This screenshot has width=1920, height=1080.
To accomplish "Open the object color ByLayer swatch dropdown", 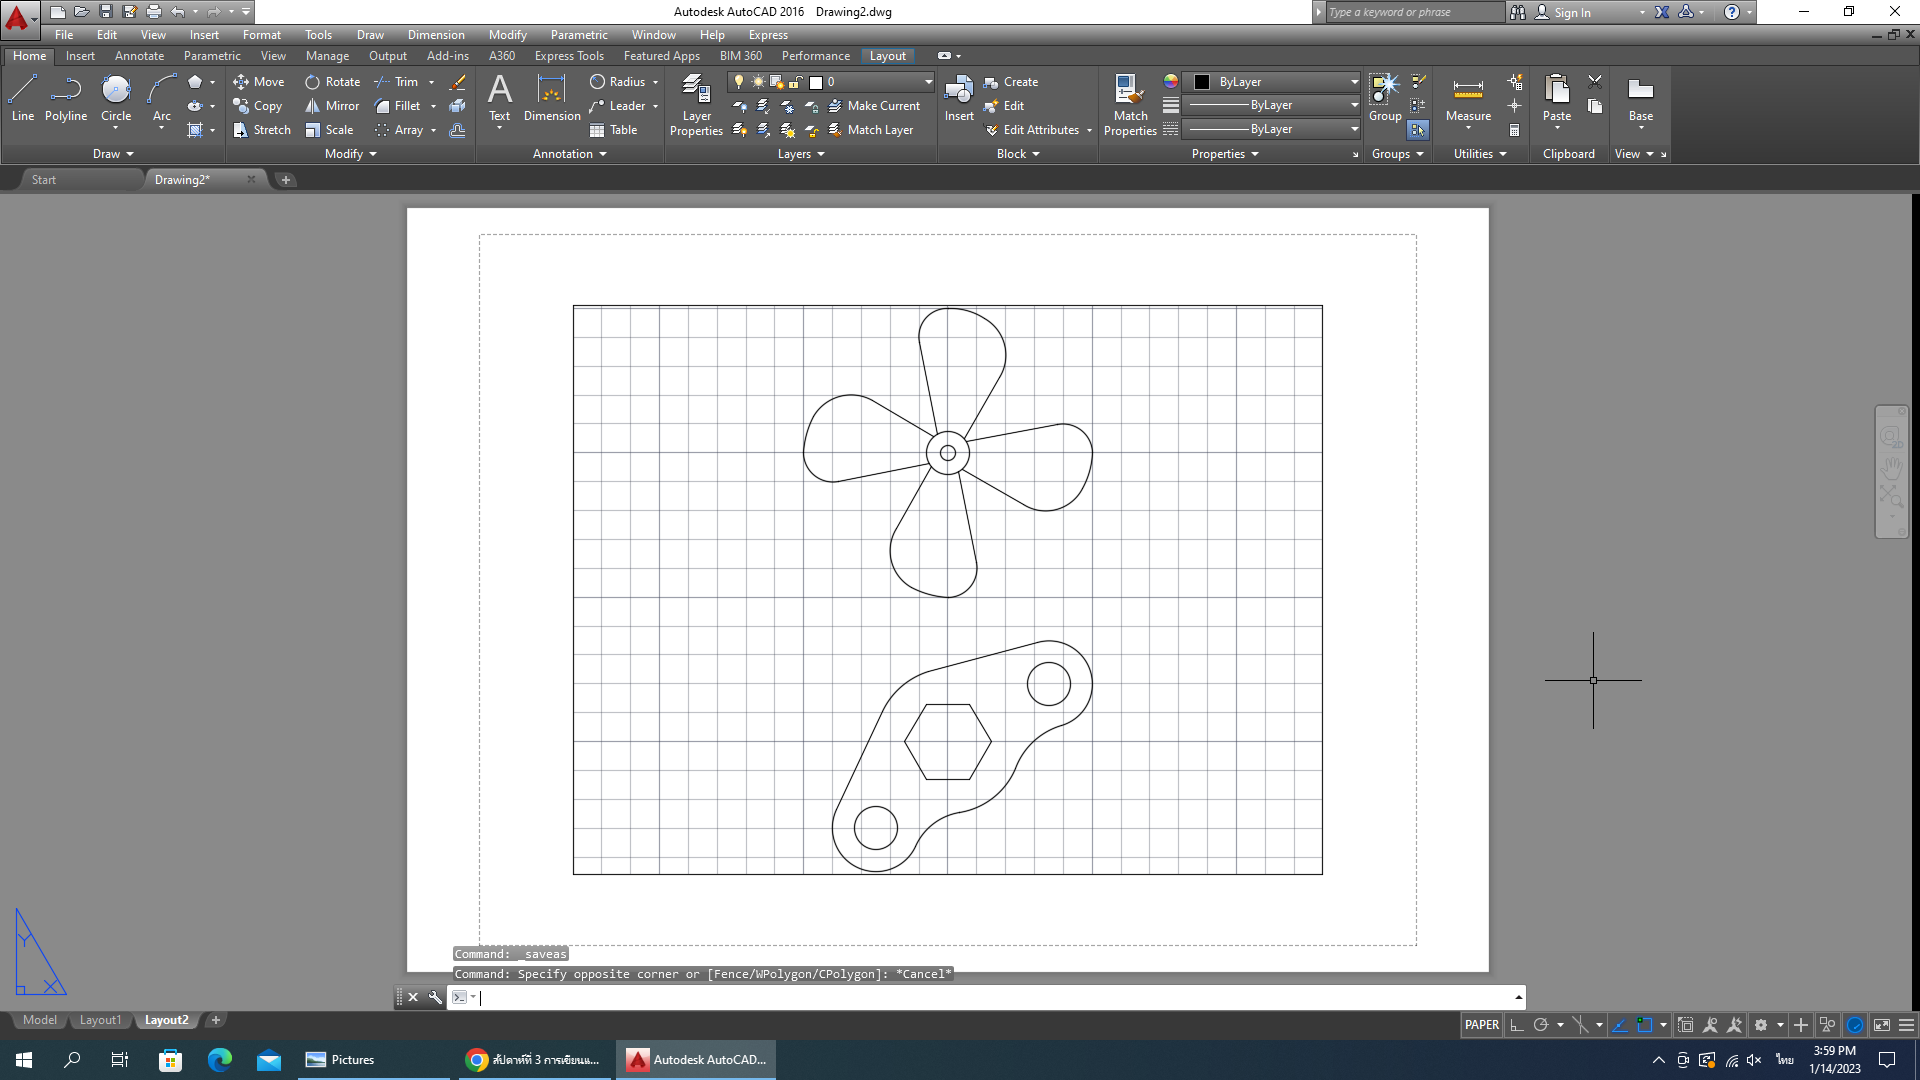I will tap(1272, 82).
